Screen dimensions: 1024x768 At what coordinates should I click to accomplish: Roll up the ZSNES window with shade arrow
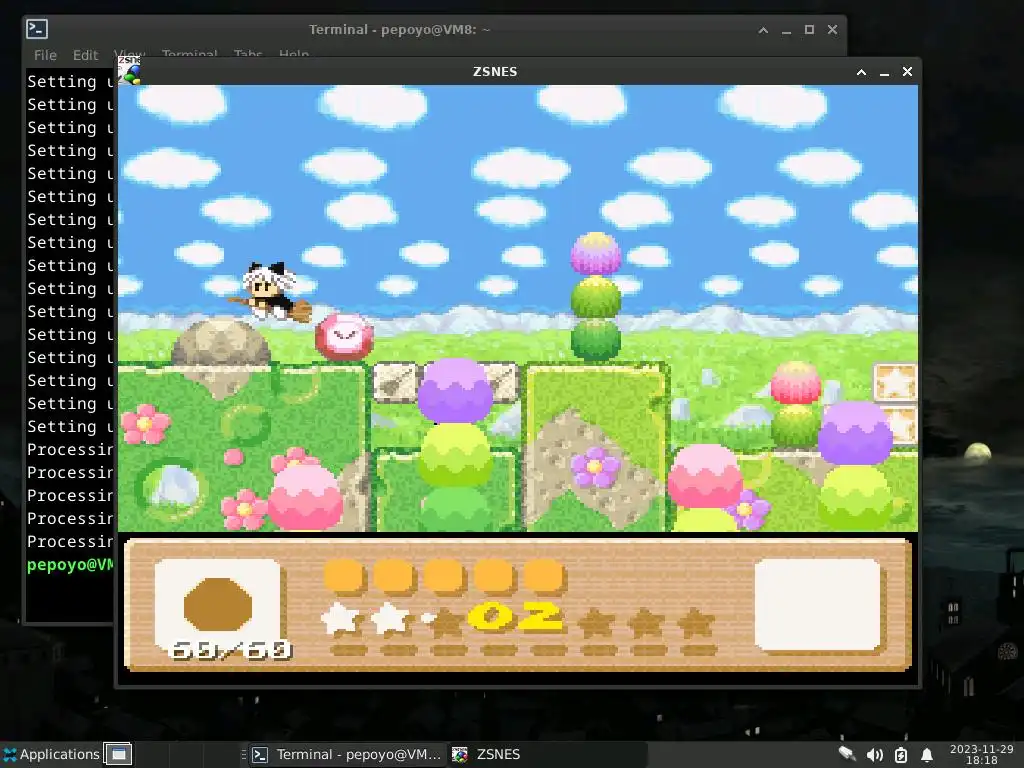click(861, 72)
